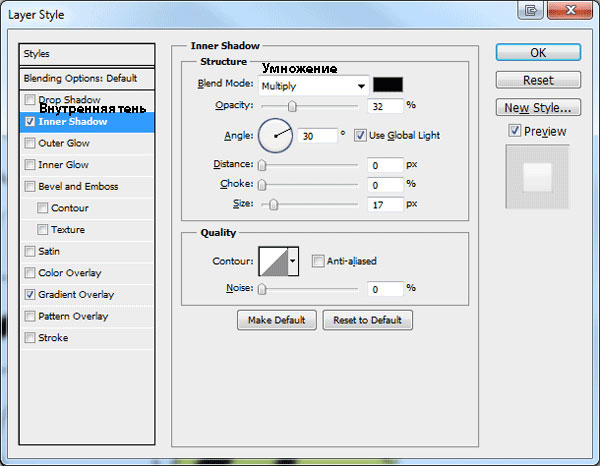Click the Noise slider handle
600x466 pixels.
pyautogui.click(x=262, y=289)
